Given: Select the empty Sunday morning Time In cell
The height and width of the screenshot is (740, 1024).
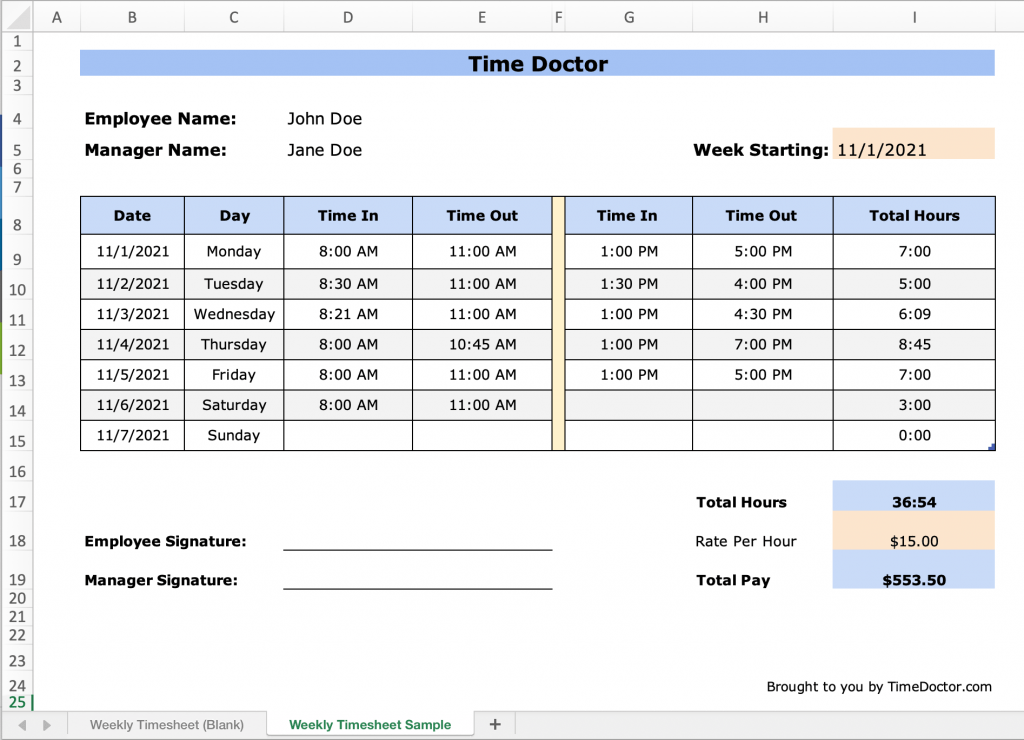Looking at the screenshot, I should pyautogui.click(x=348, y=435).
